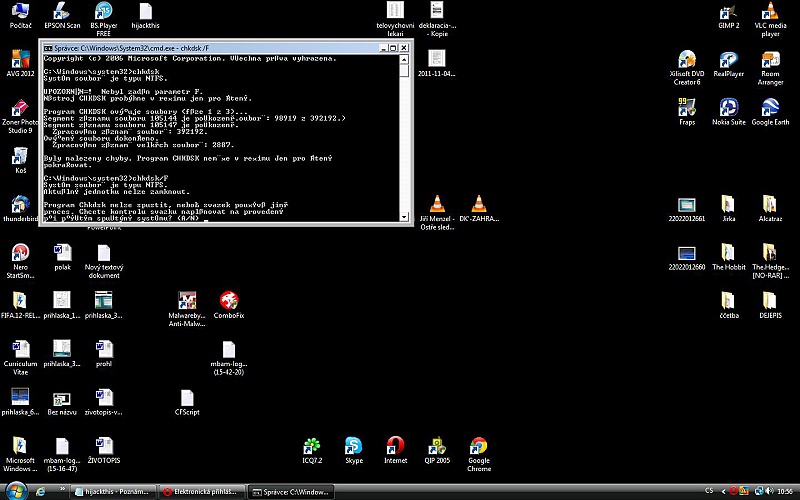The image size is (800, 500).
Task: Open FIFA.12-REL folder icon
Action: [x=20, y=305]
